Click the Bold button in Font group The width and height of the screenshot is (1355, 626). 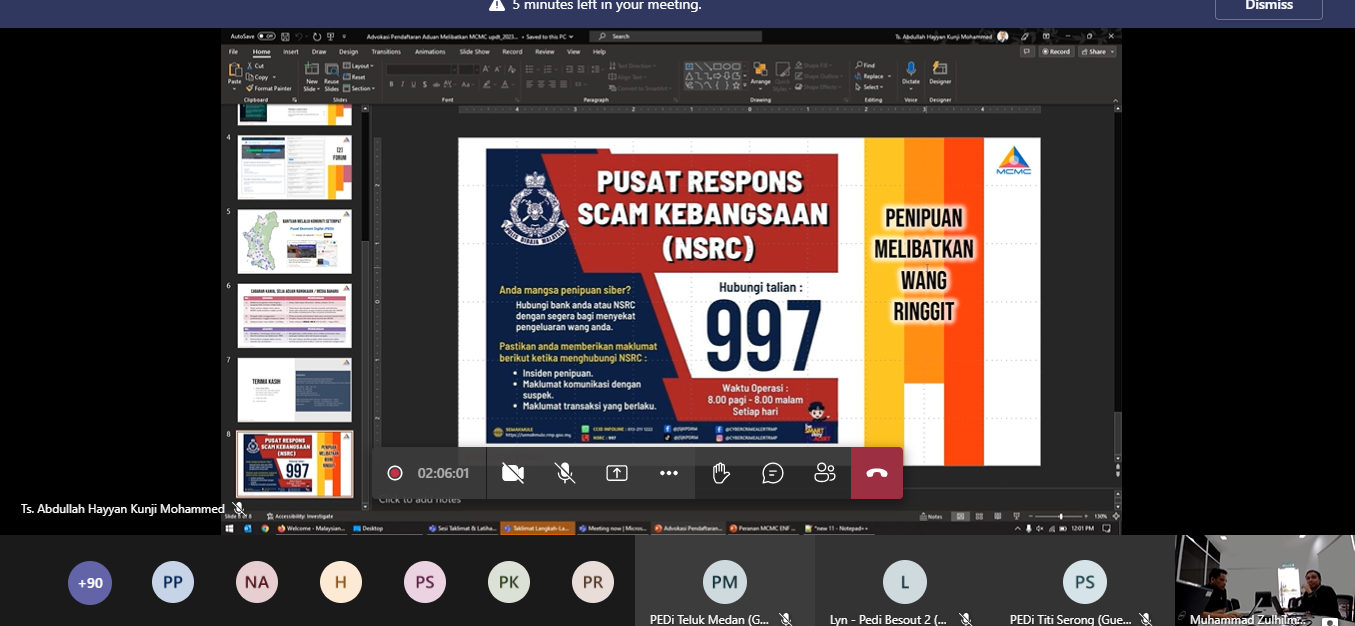pyautogui.click(x=391, y=84)
